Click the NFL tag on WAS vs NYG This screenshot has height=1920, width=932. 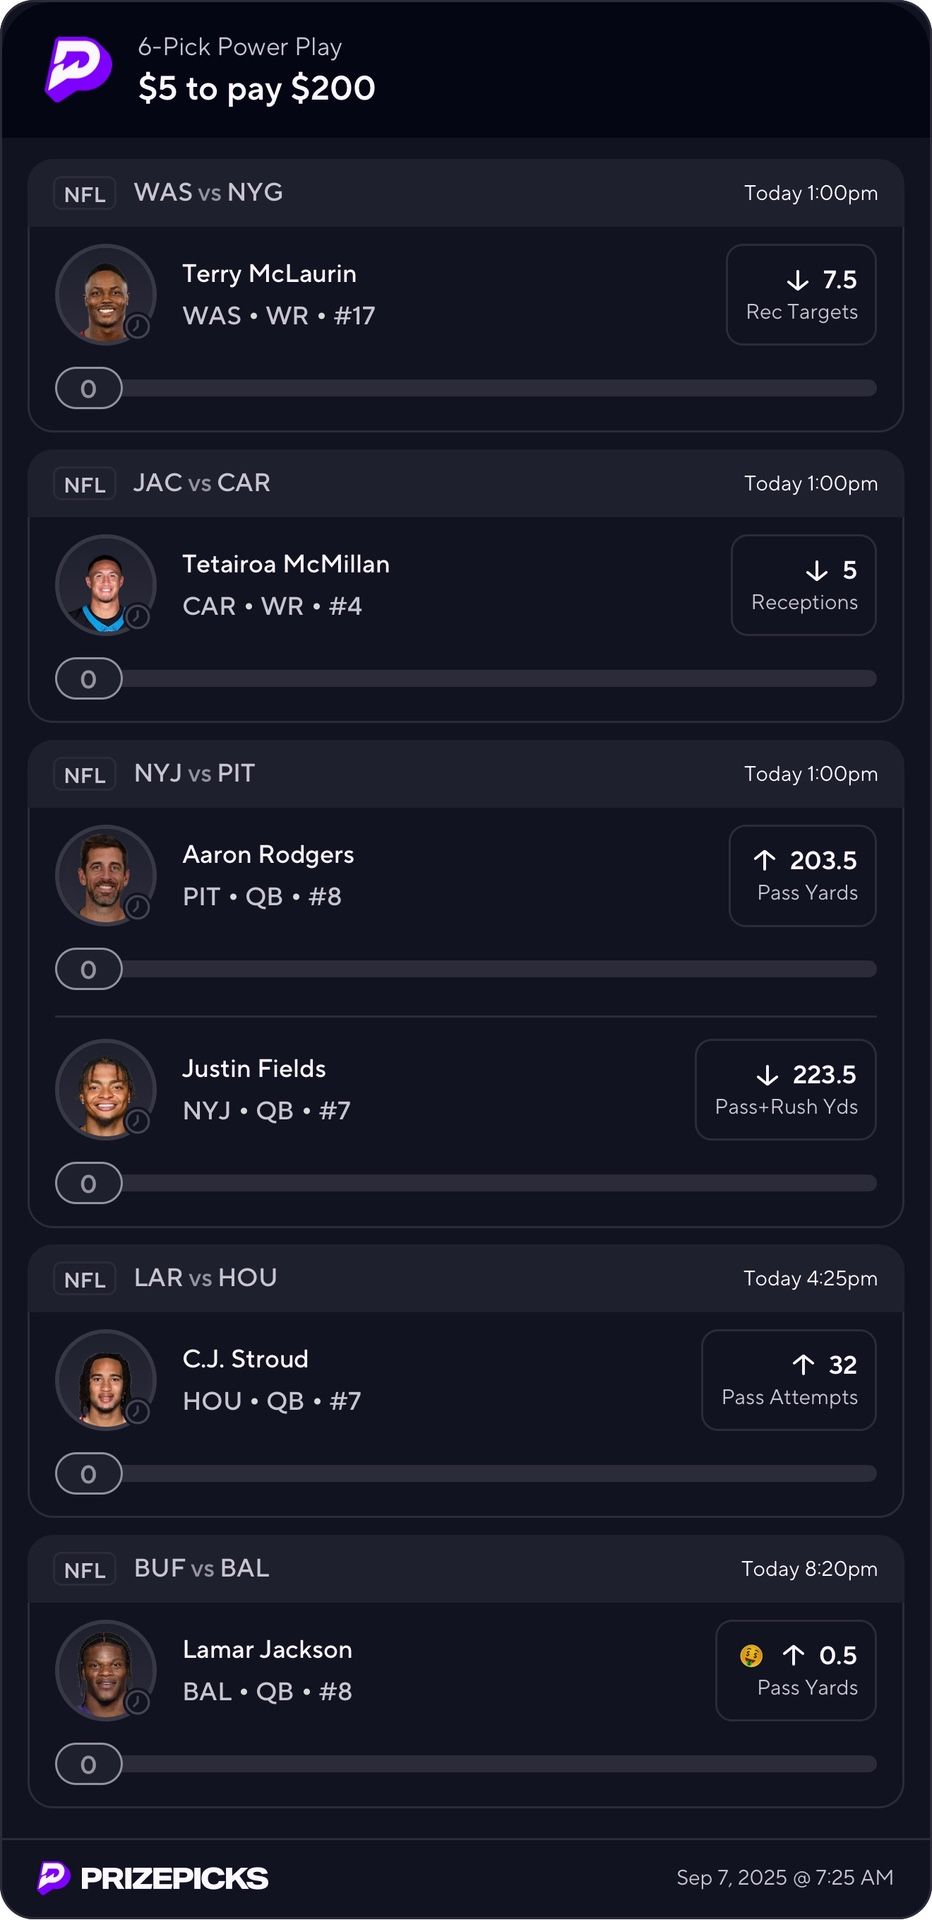[85, 194]
